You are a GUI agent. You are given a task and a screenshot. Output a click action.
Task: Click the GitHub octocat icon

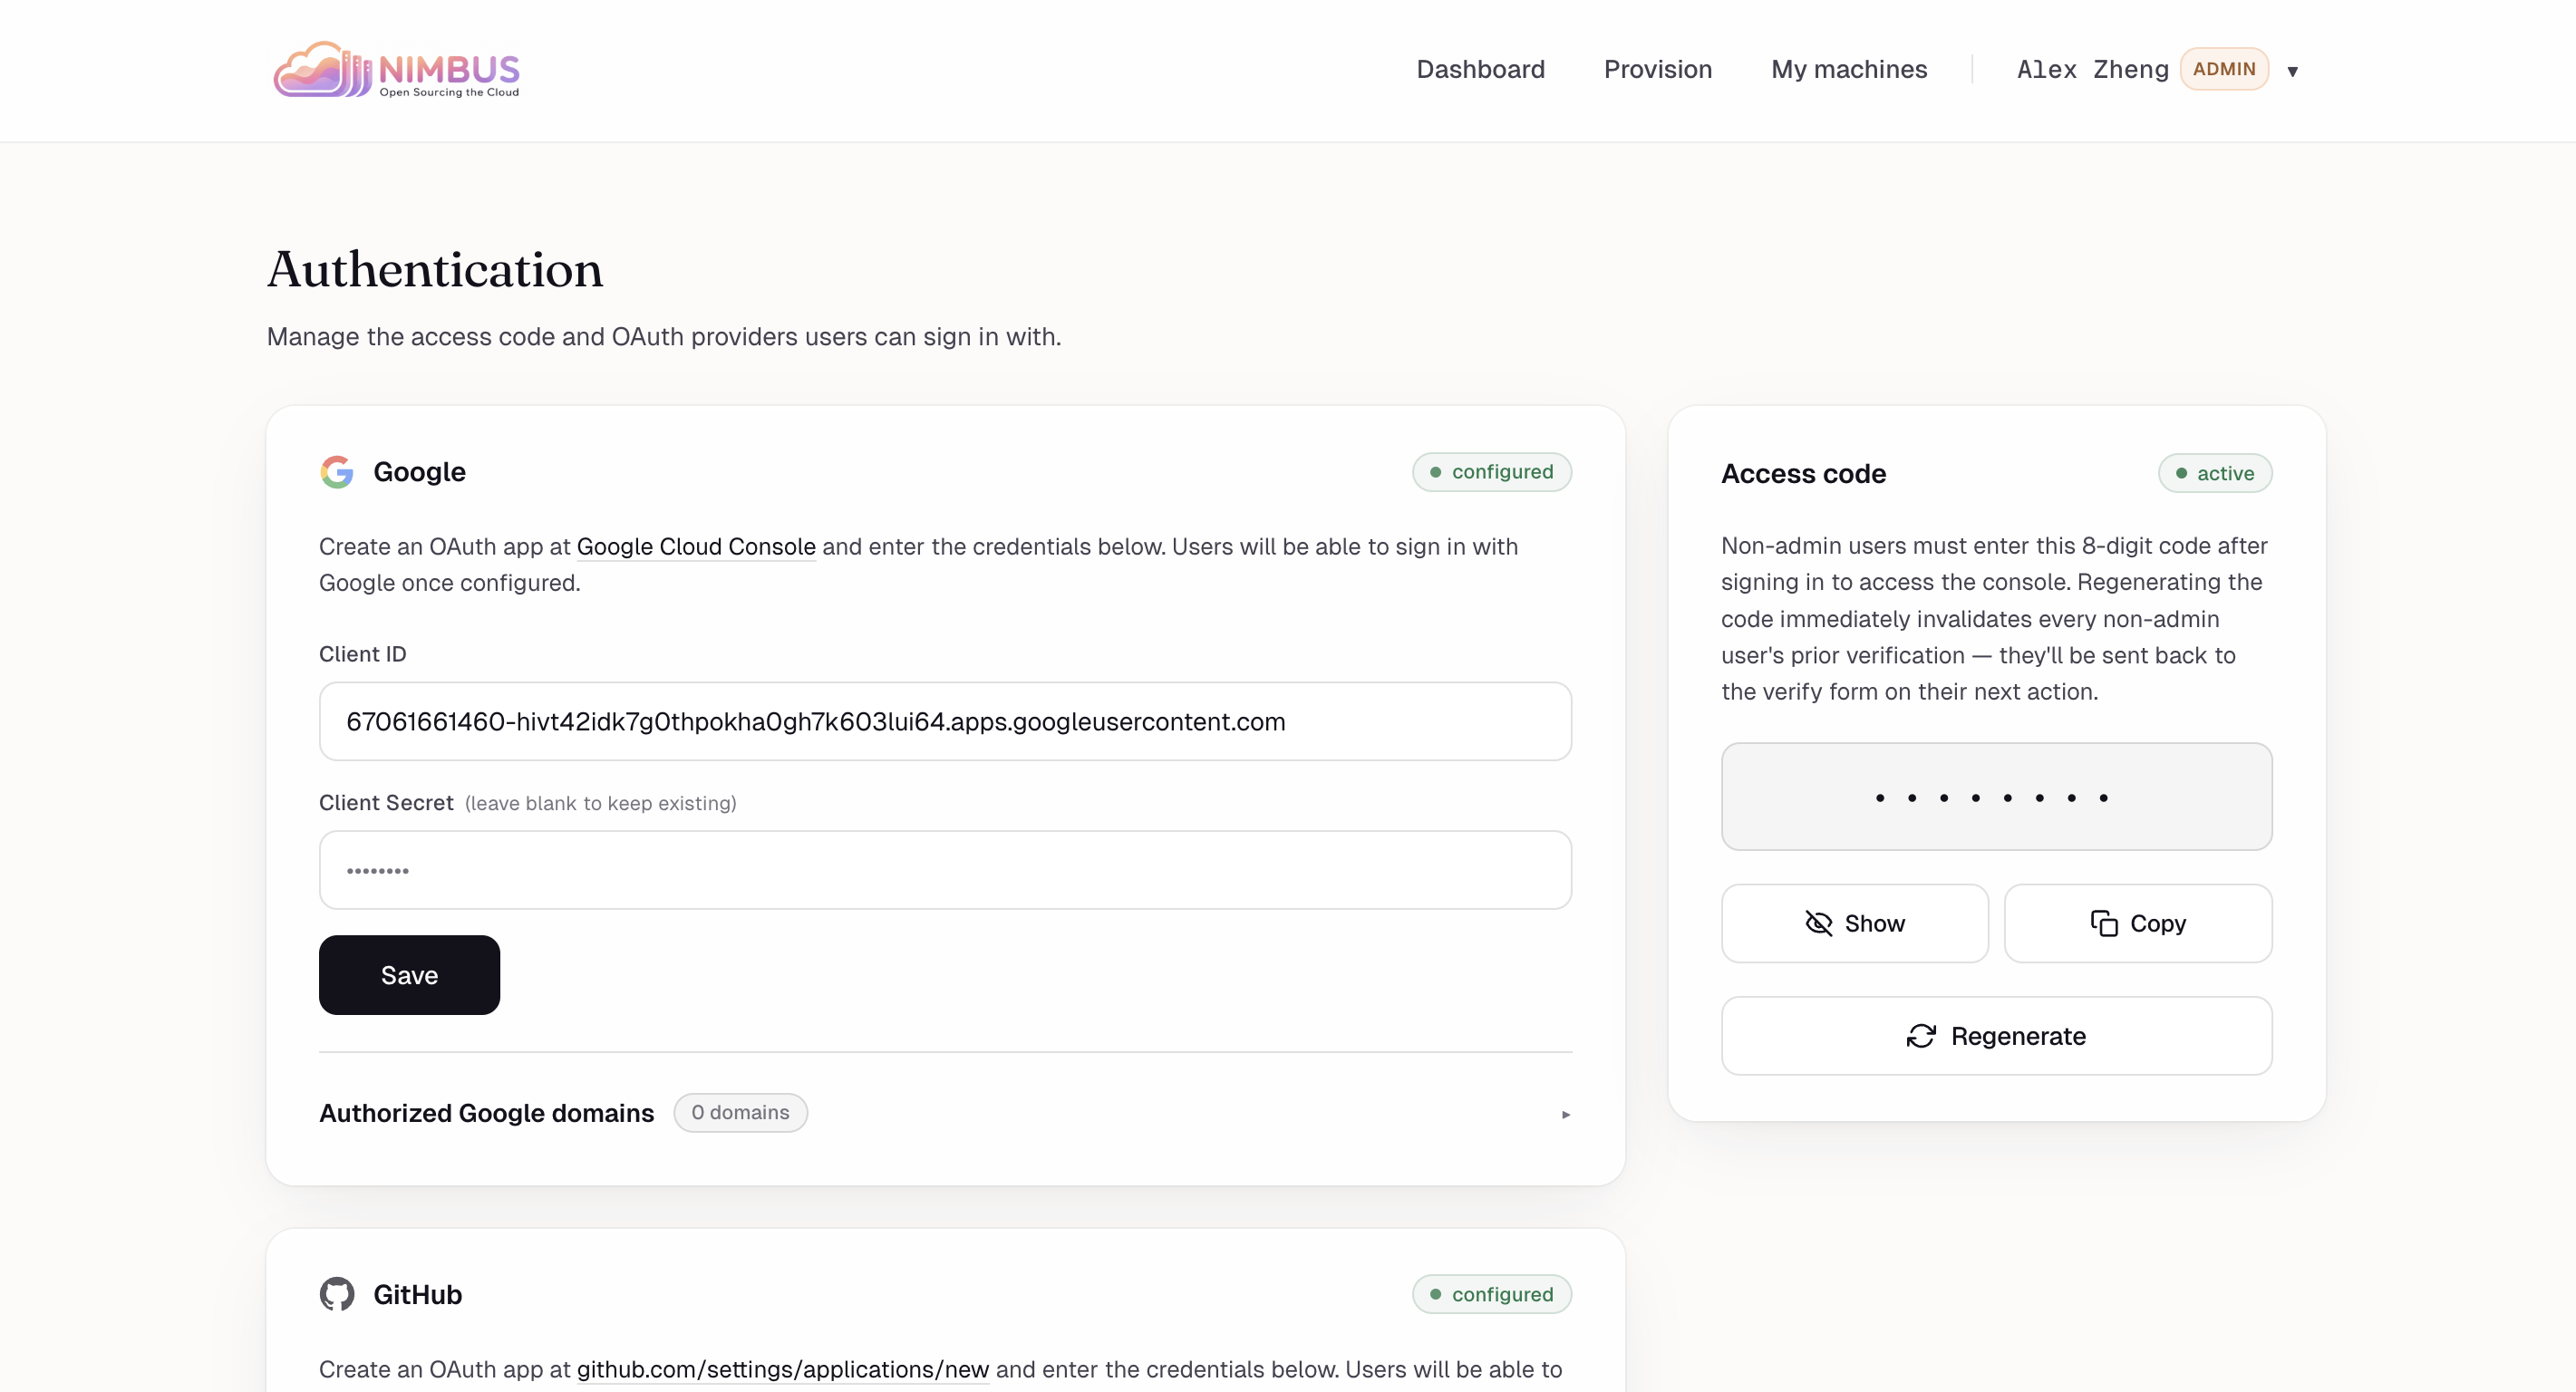[x=337, y=1294]
